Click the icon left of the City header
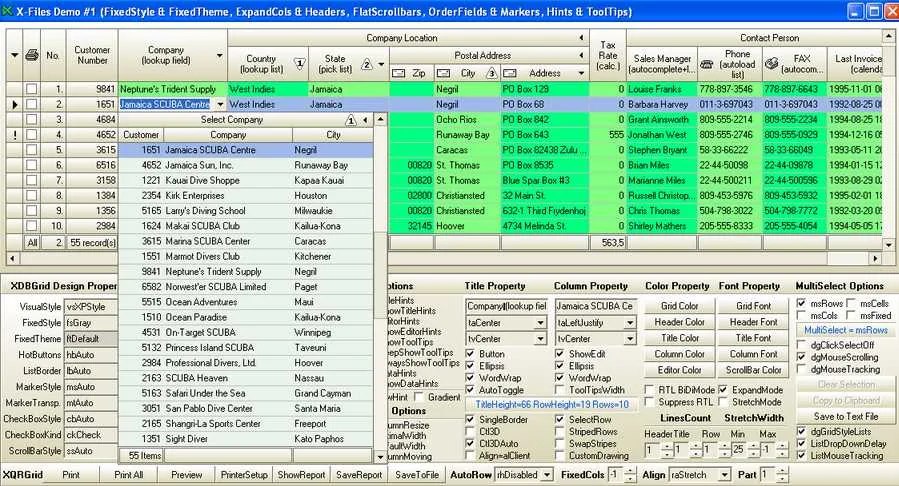Viewport: 899px width, 486px height. tap(443, 73)
